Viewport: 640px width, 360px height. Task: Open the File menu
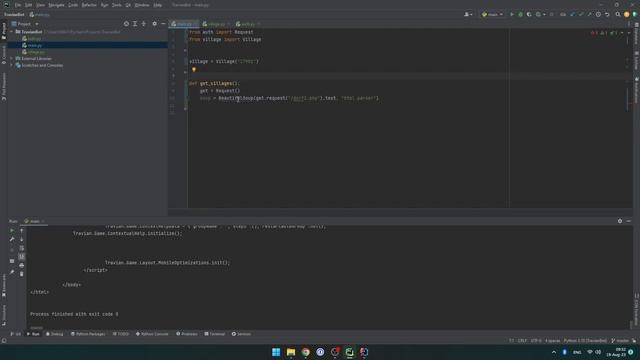click(x=18, y=5)
